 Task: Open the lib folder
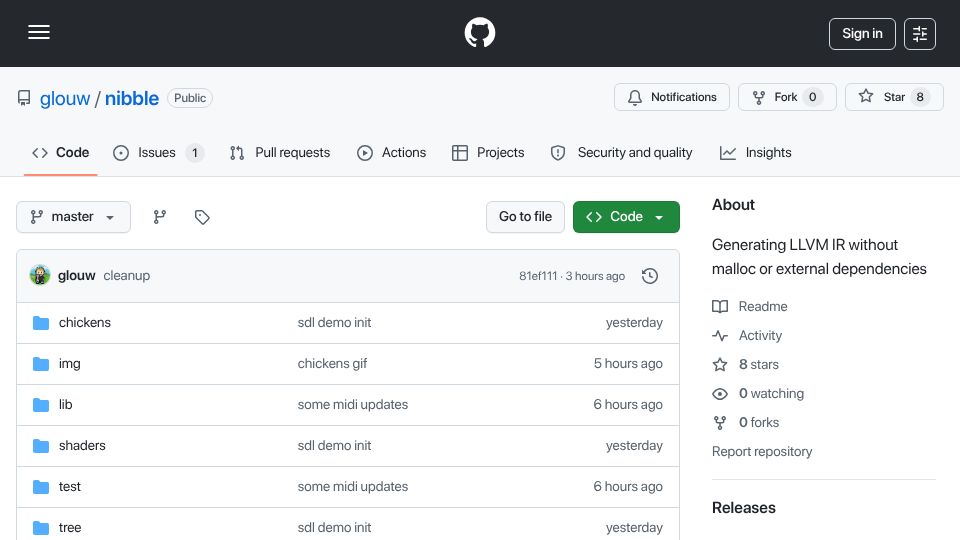click(x=66, y=405)
